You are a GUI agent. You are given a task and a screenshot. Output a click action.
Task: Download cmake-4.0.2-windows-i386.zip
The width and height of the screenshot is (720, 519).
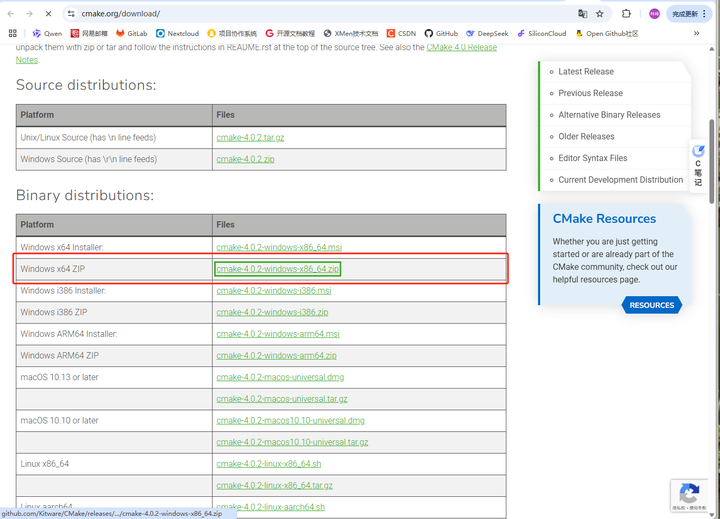(x=272, y=312)
